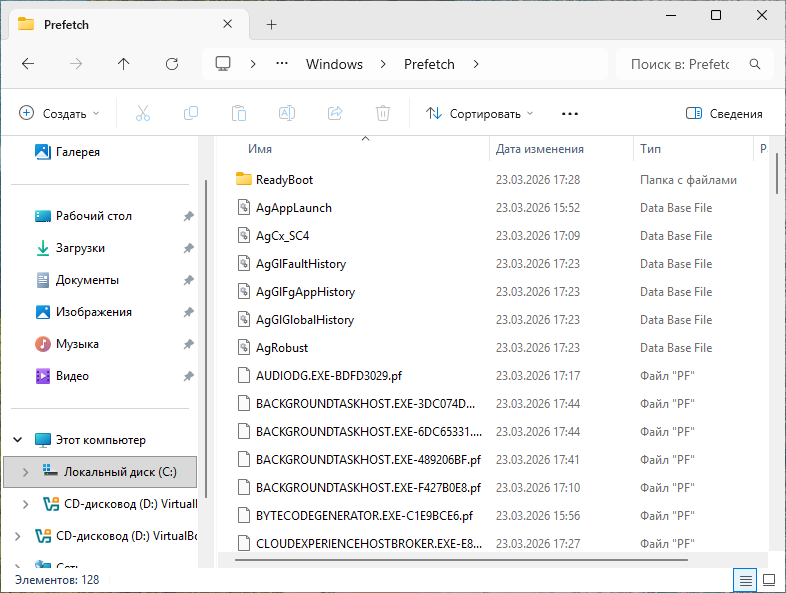Screen dimensions: 786x593
Task: Refresh the current folder view
Action: pyautogui.click(x=171, y=64)
